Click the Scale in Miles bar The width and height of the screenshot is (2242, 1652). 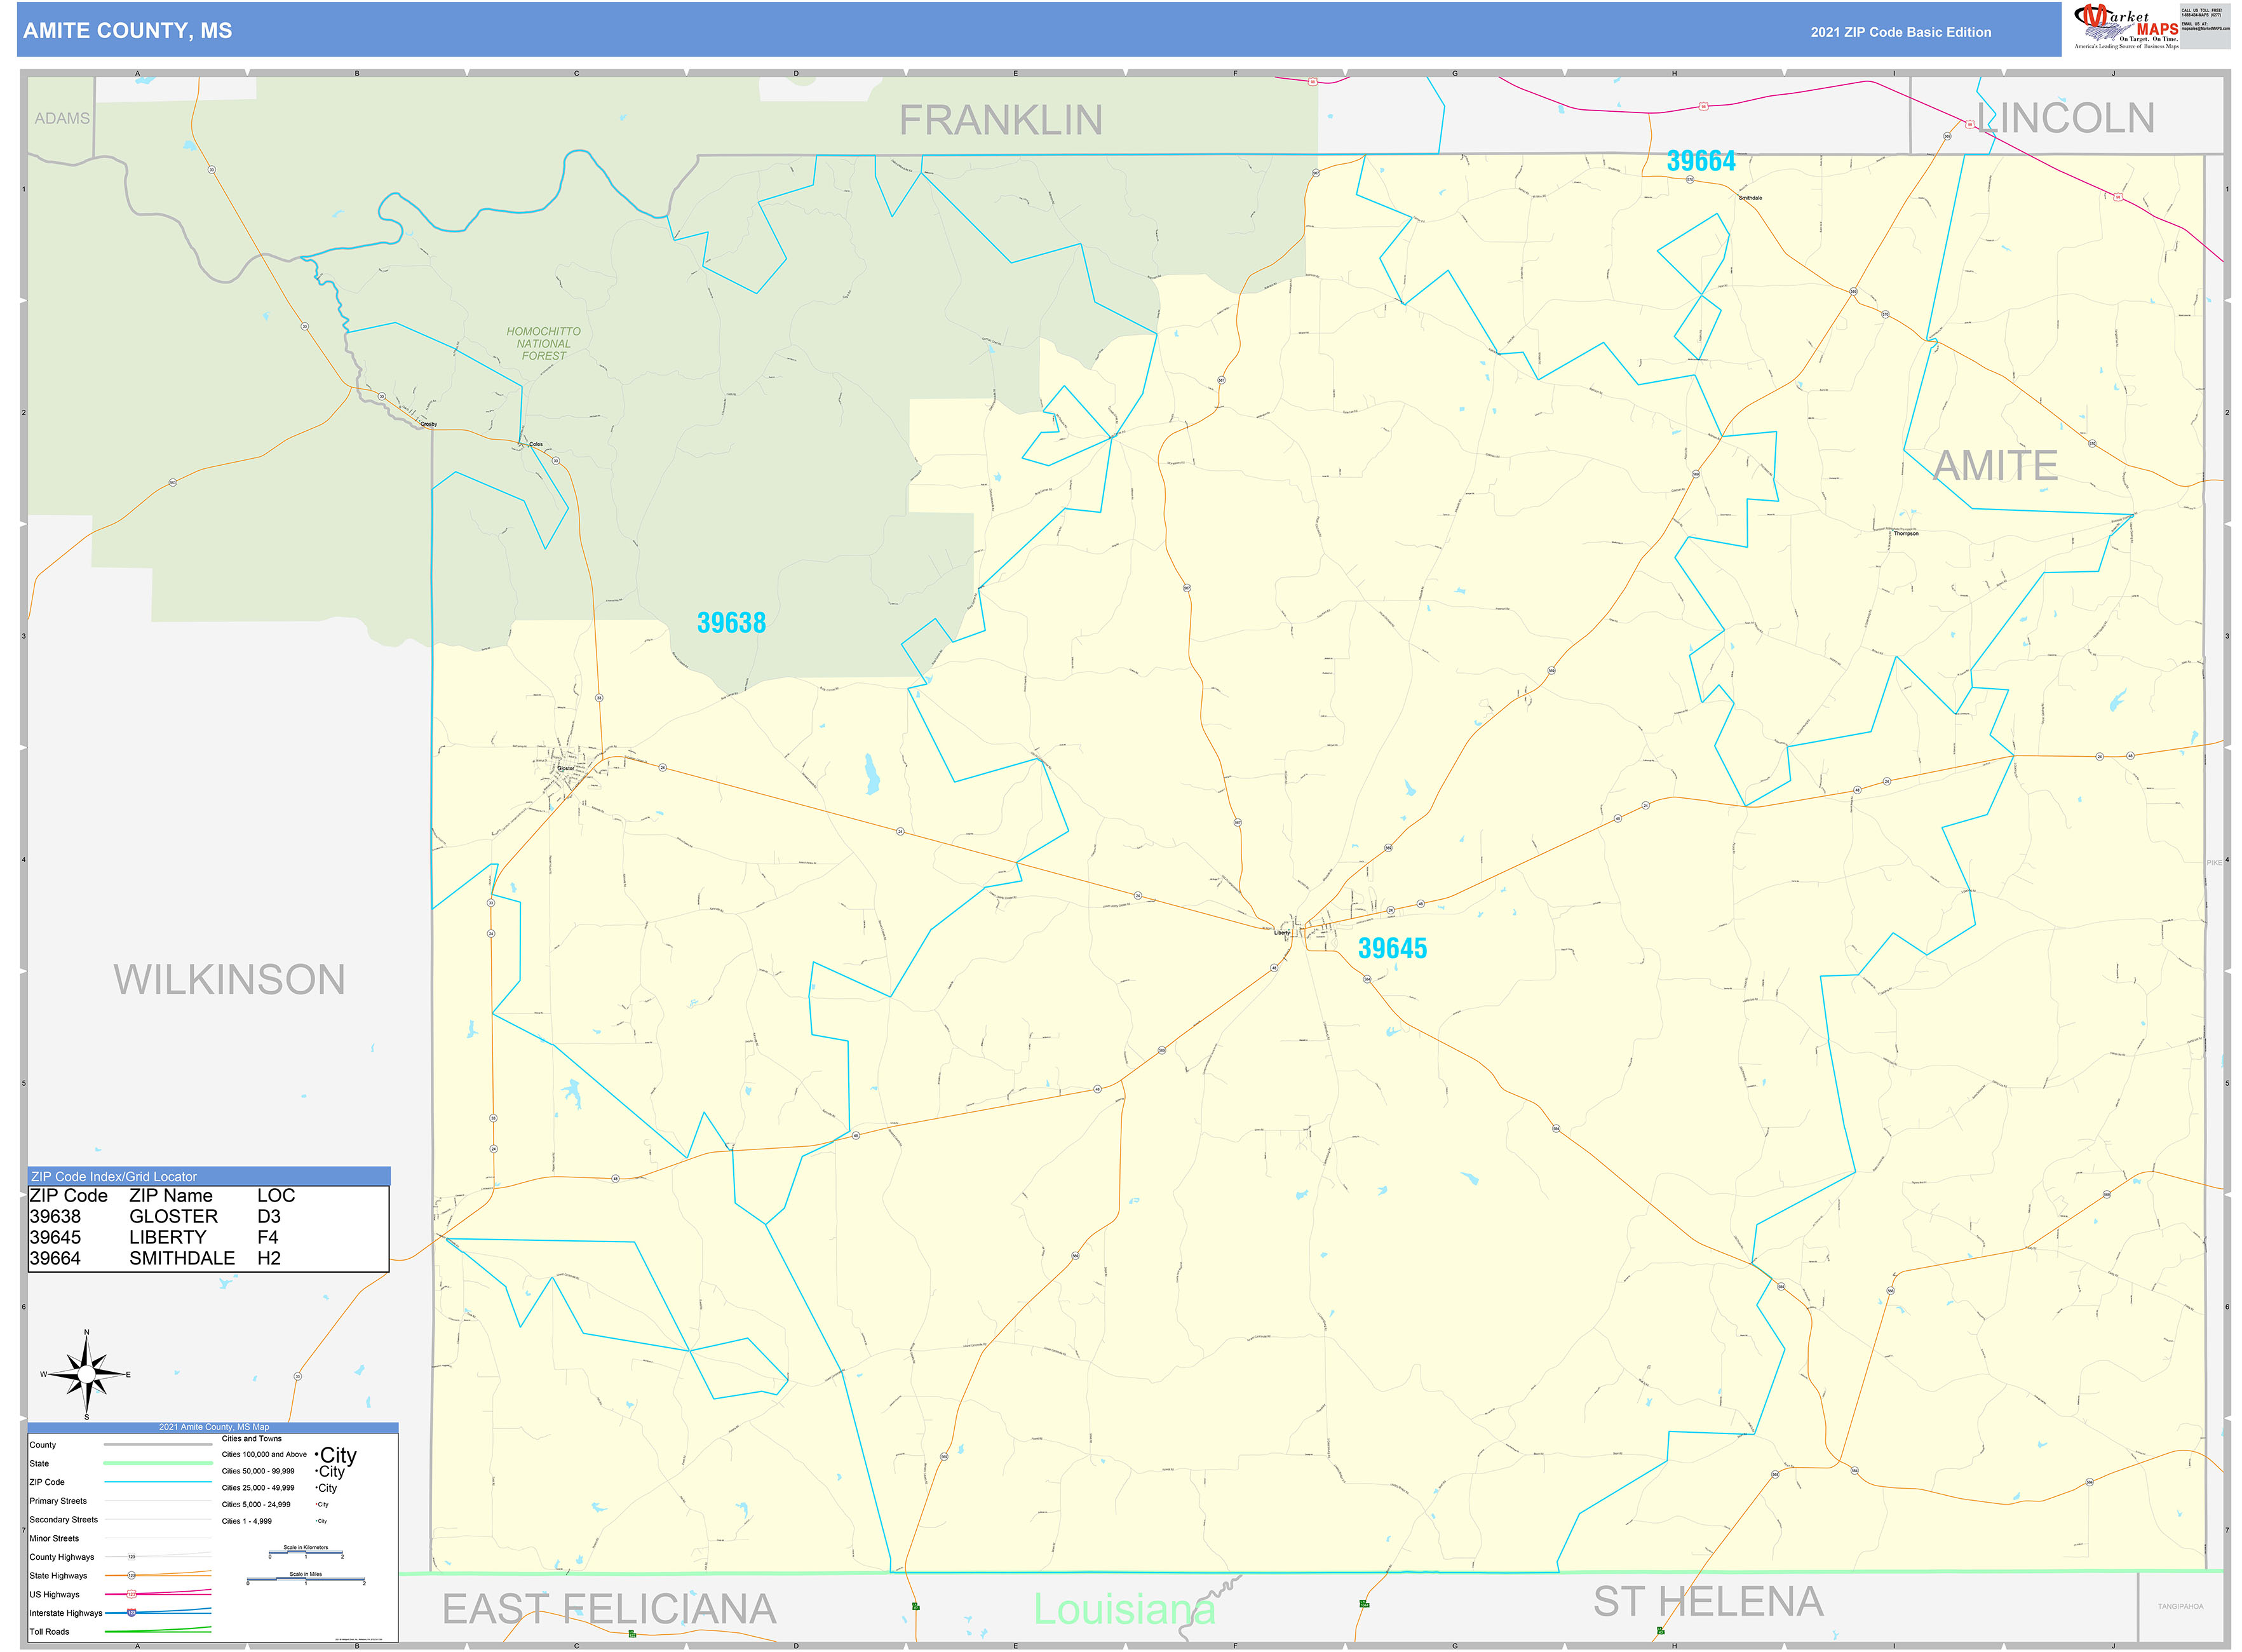(306, 1579)
